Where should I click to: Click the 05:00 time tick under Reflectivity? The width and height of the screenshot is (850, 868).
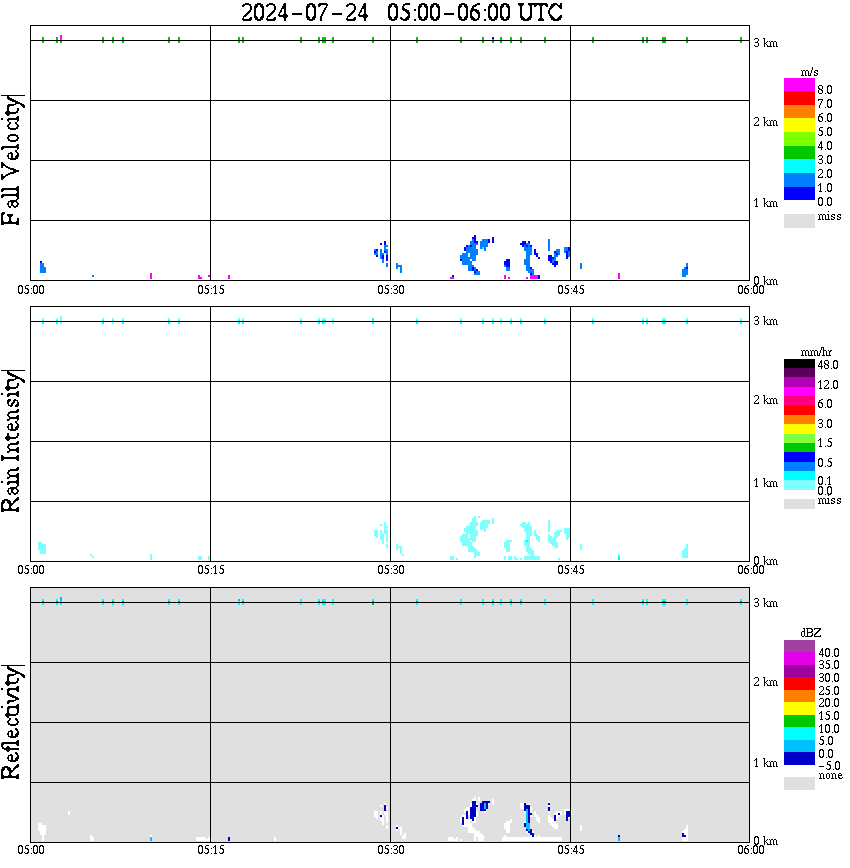pos(30,850)
